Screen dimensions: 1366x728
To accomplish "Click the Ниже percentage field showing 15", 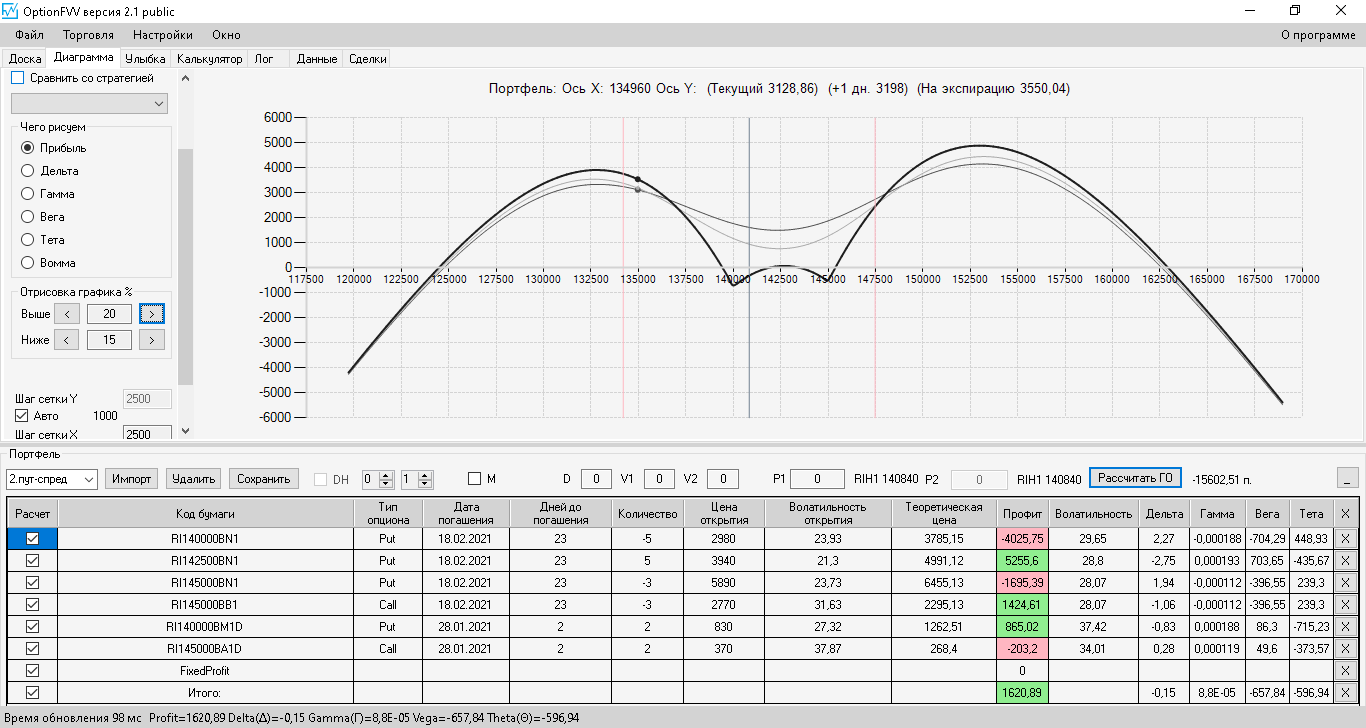I will [x=109, y=340].
